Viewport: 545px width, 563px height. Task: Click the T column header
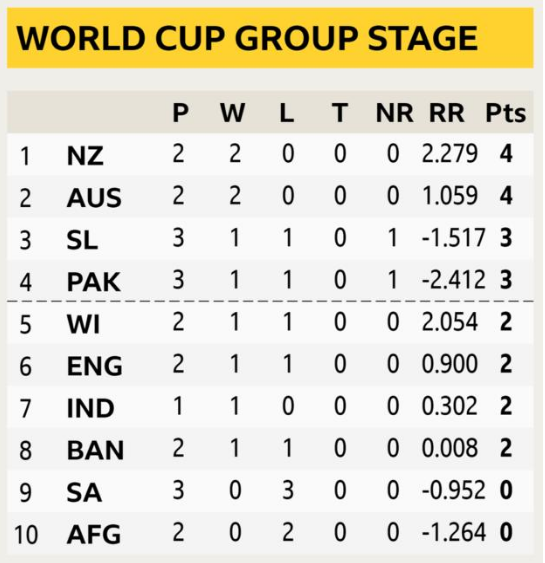(340, 113)
